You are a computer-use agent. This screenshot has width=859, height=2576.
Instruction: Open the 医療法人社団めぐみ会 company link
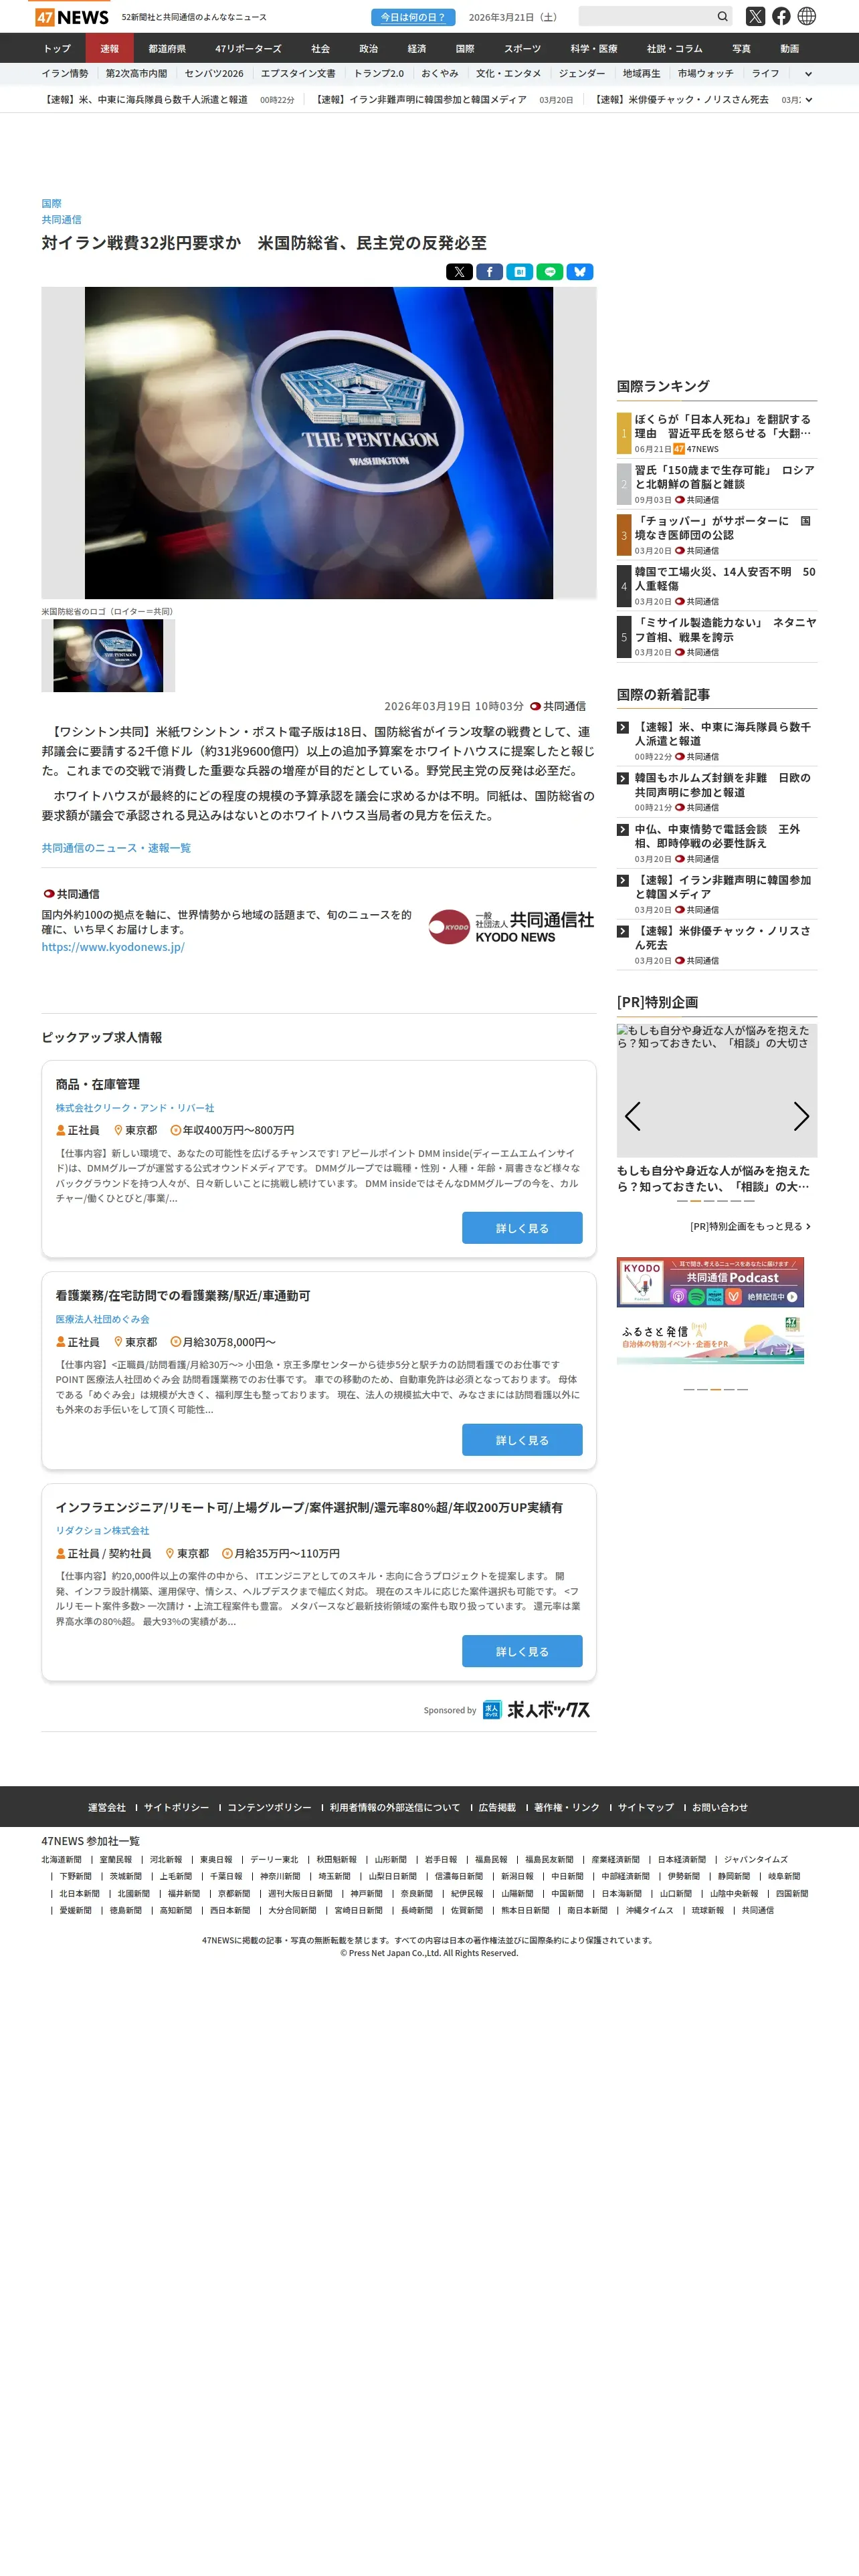(x=102, y=1320)
